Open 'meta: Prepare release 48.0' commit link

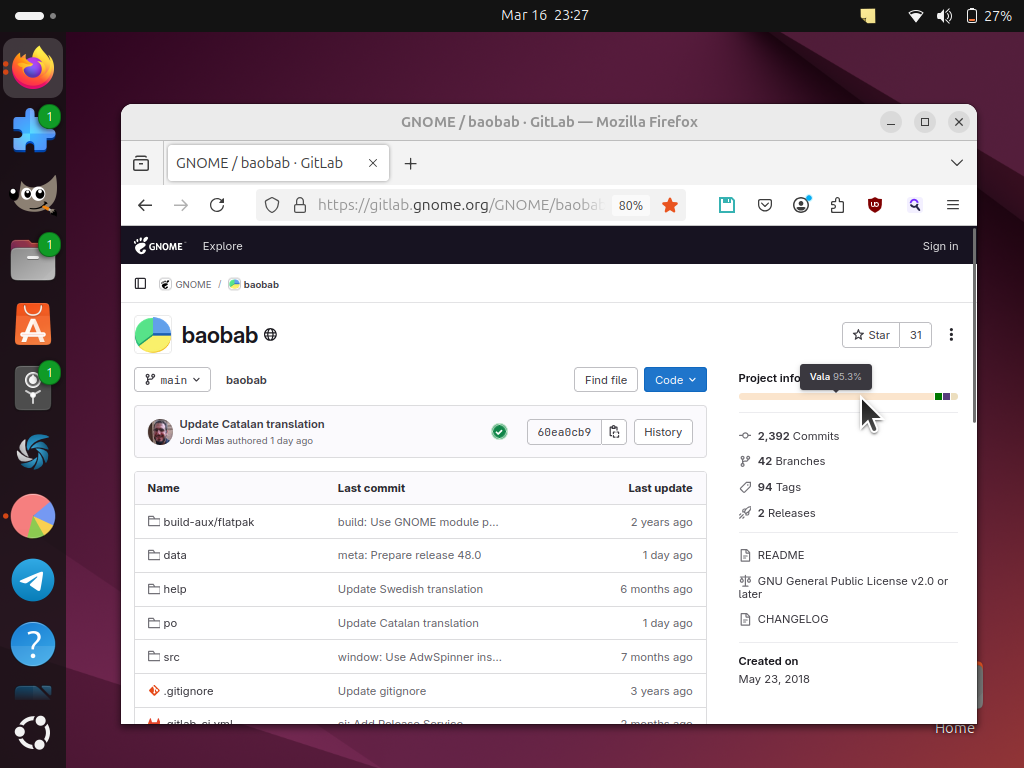[409, 555]
